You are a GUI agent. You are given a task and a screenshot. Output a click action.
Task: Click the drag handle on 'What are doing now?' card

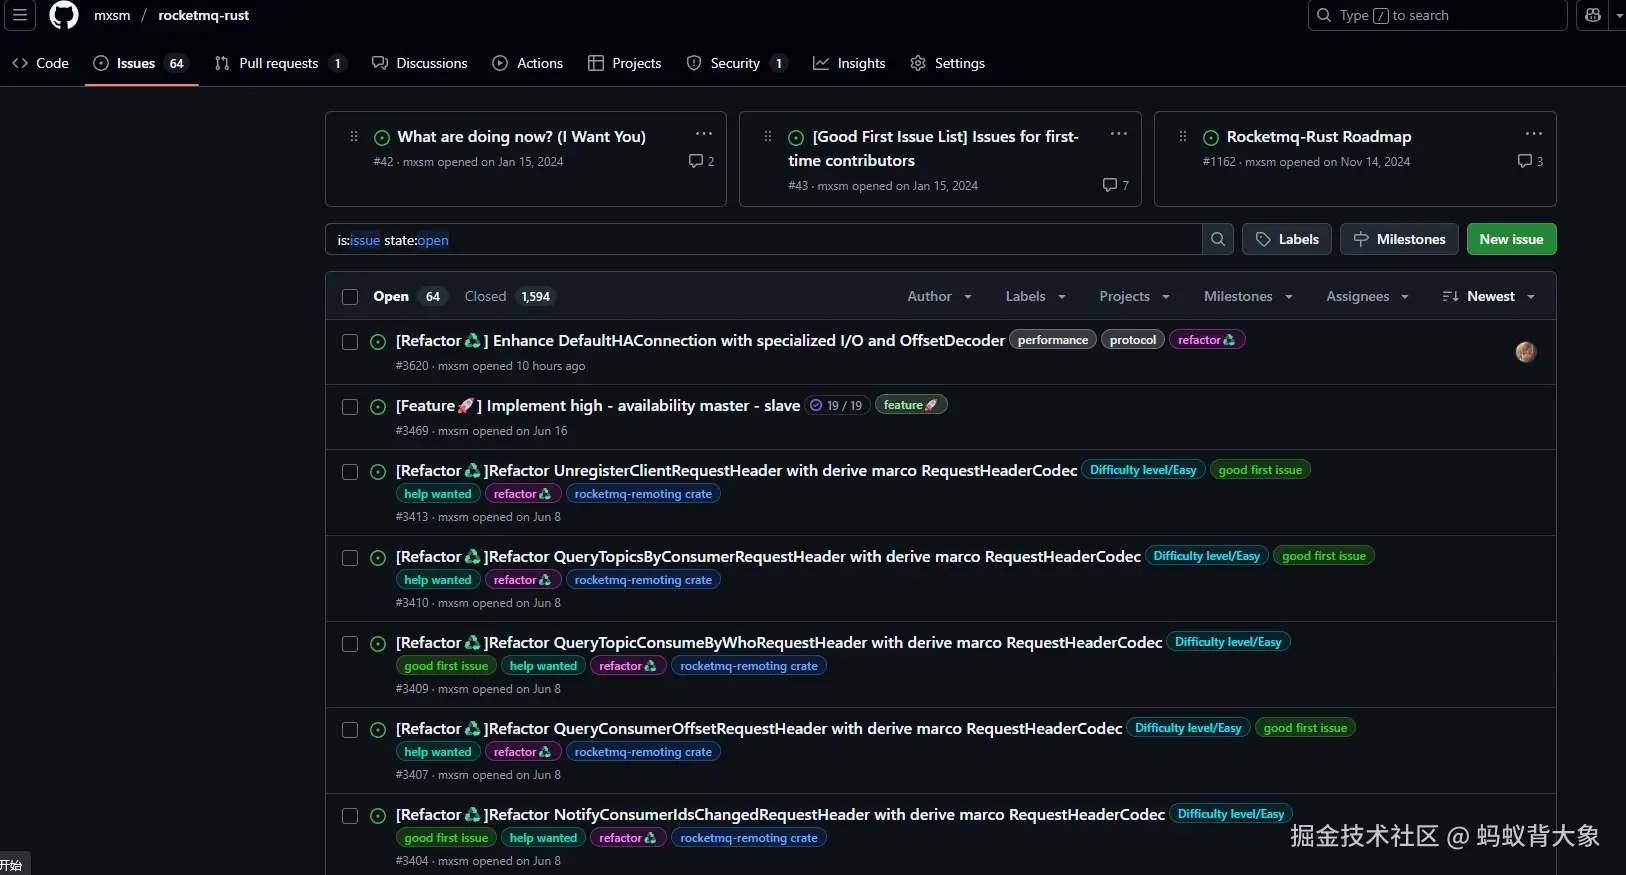point(353,137)
